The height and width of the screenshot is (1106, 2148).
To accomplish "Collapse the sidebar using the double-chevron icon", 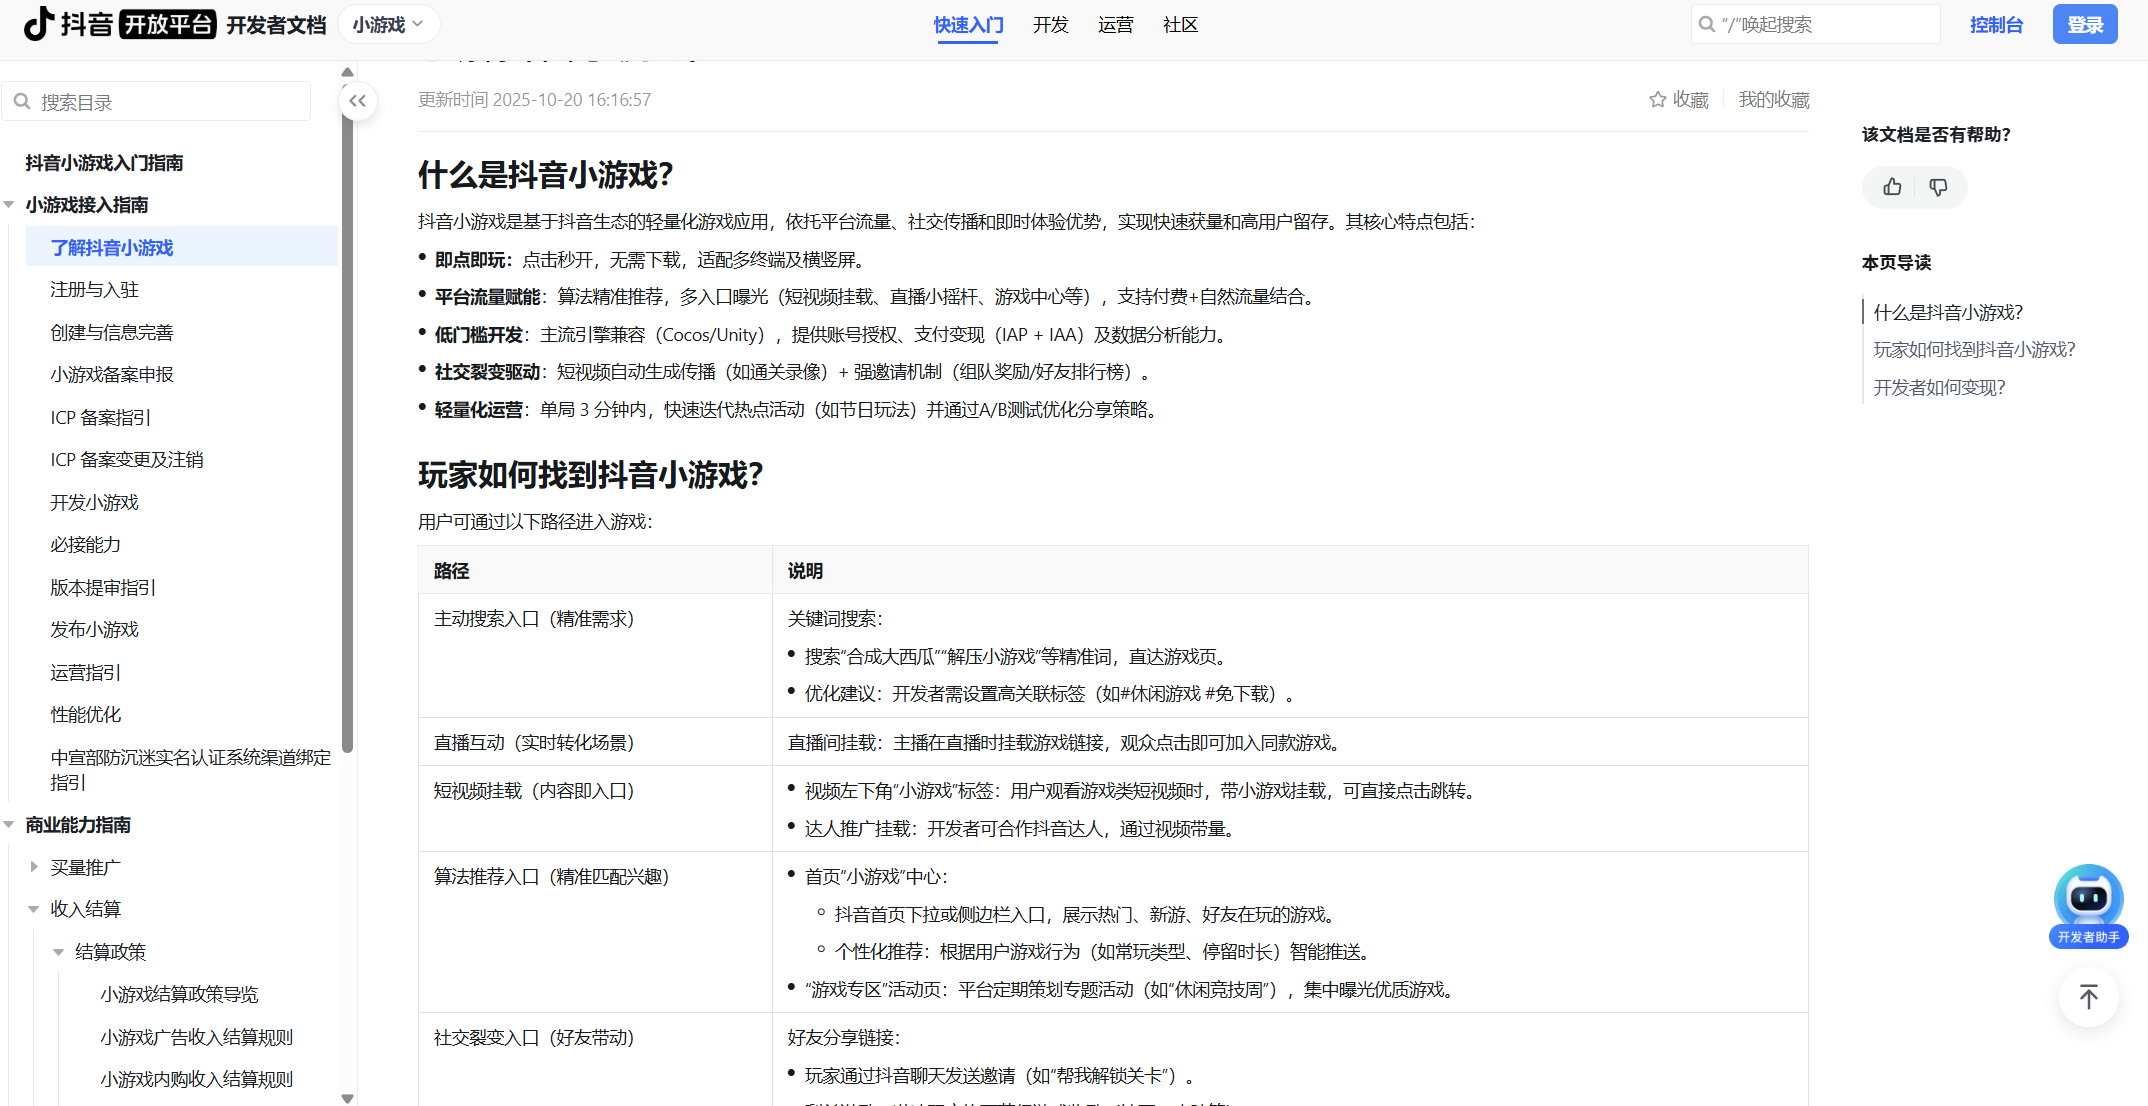I will (357, 101).
